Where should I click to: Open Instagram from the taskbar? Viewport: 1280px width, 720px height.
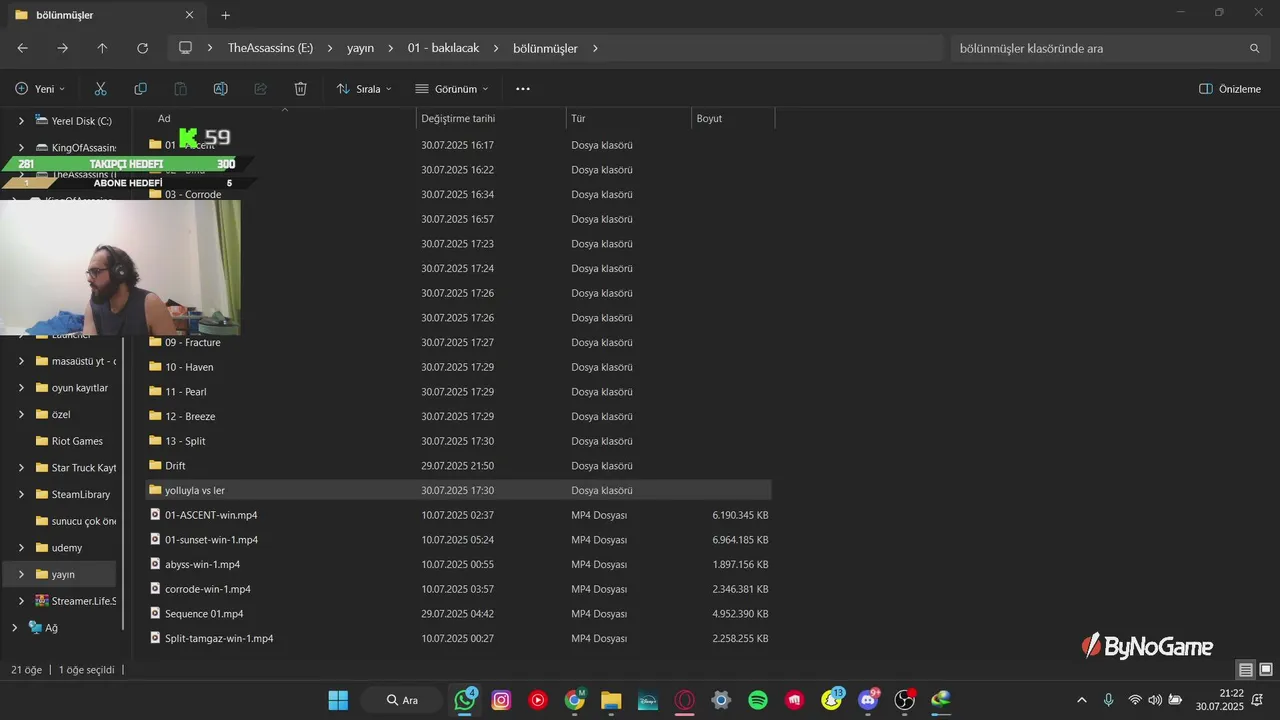tap(502, 700)
